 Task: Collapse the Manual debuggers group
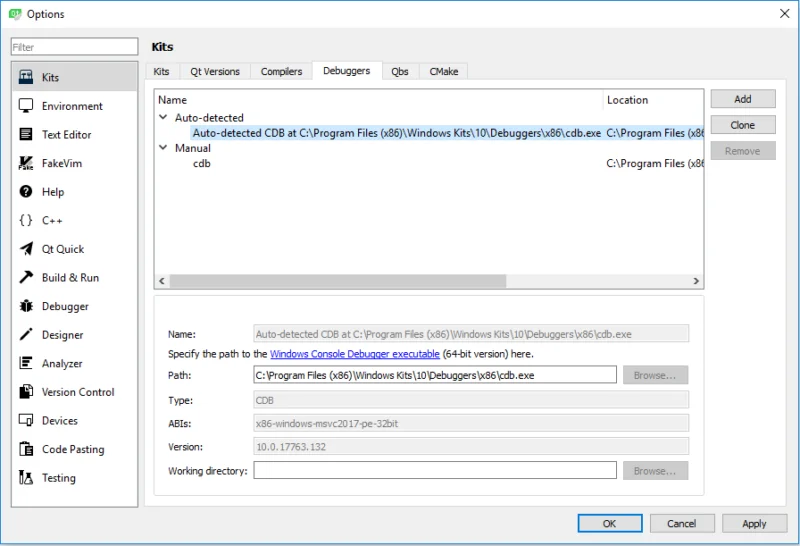164,148
